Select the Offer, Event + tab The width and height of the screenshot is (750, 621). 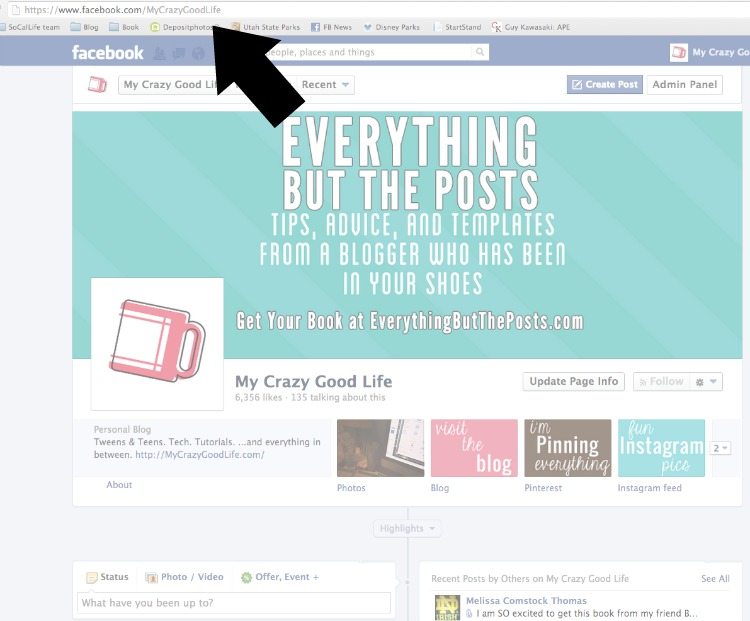280,577
